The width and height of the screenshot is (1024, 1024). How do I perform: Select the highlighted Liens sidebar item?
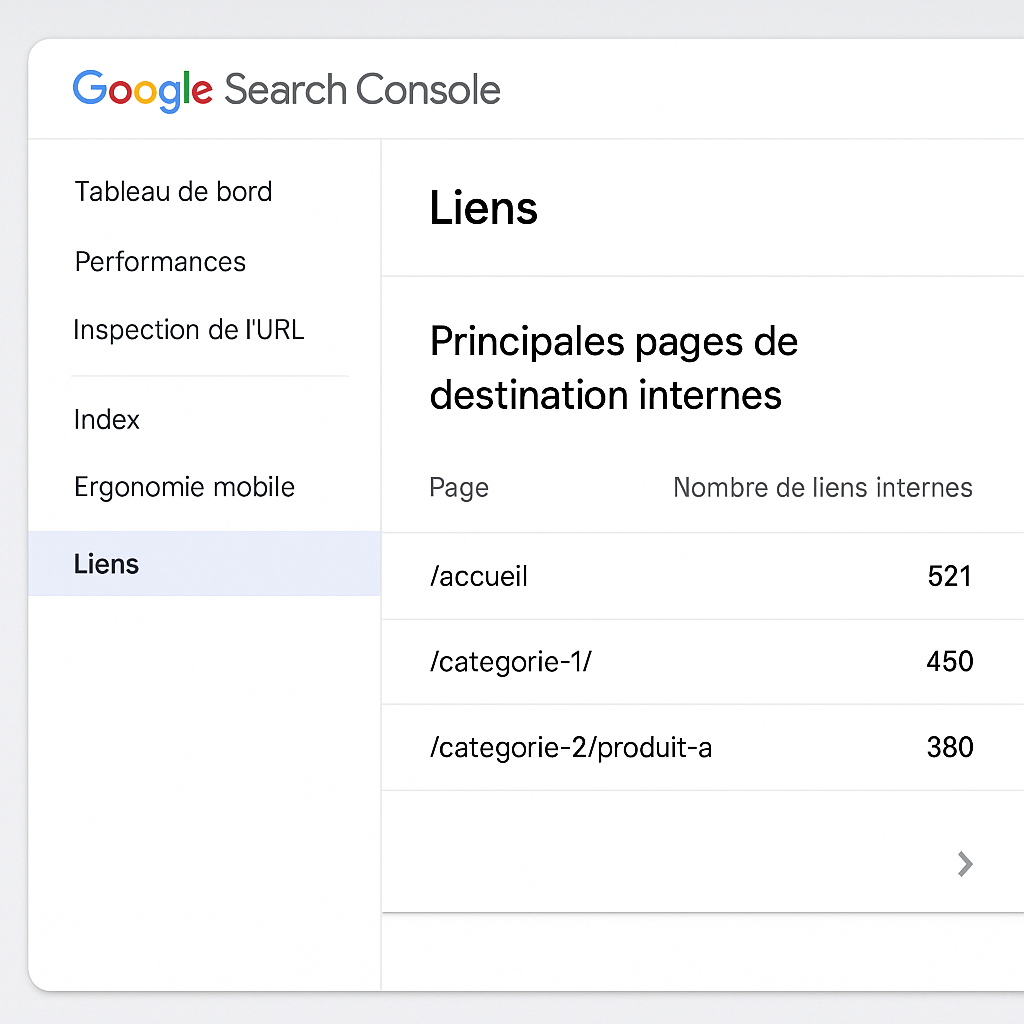(204, 564)
